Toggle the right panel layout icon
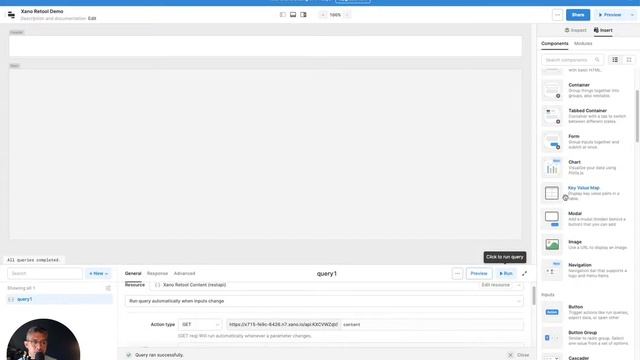The height and width of the screenshot is (360, 640). pyautogui.click(x=303, y=15)
